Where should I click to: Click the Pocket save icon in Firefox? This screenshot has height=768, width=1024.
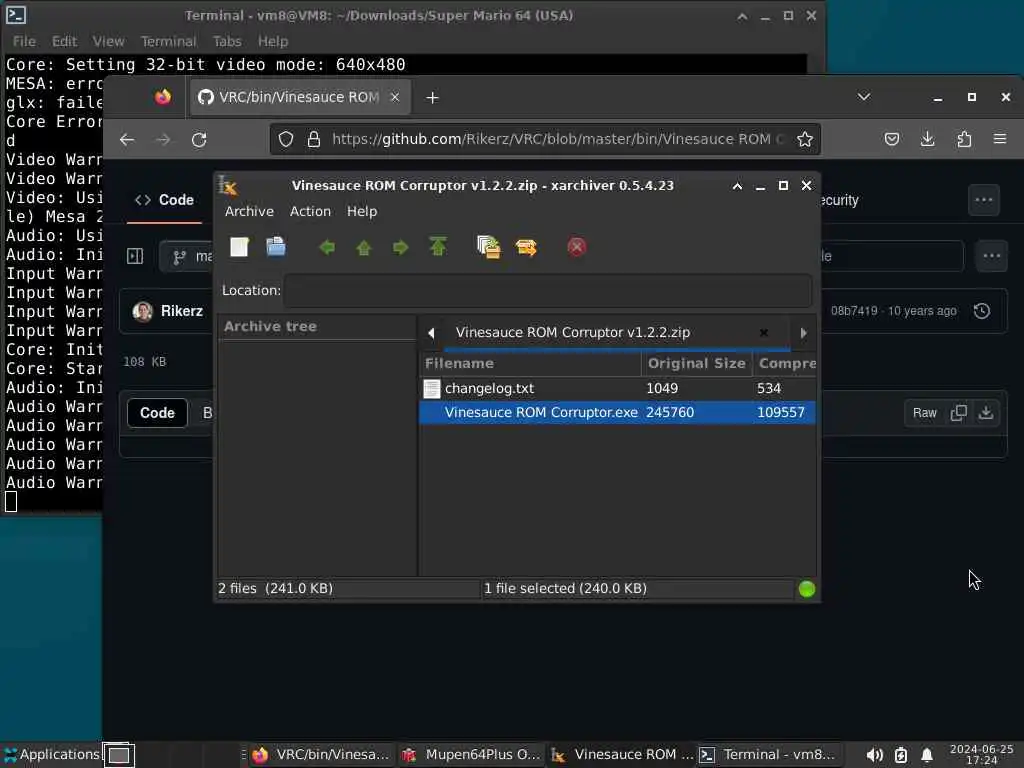click(891, 138)
